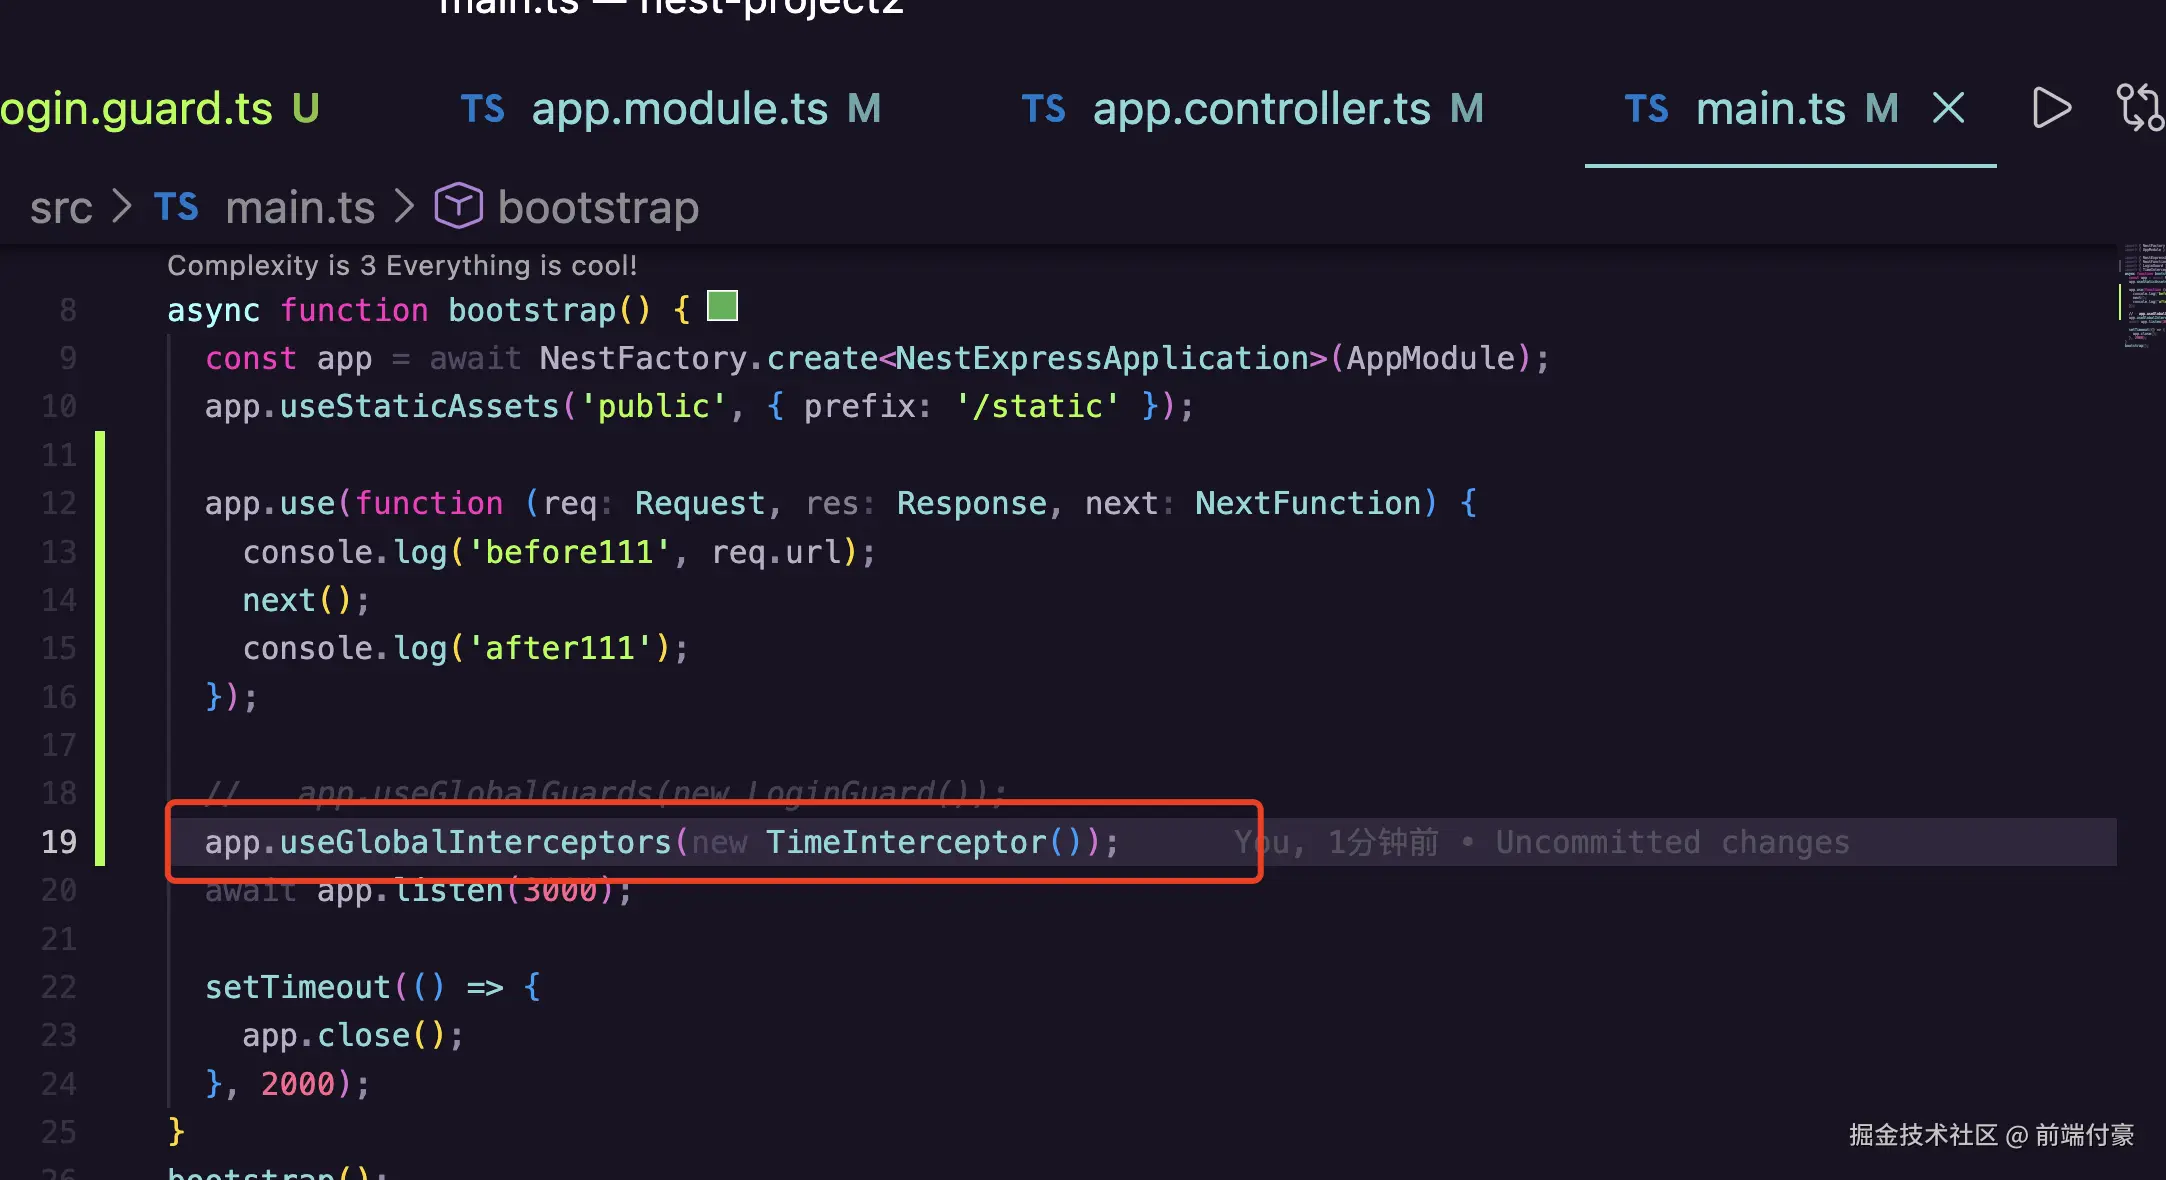Open the bootstrap breadcrumb symbol dropdown
Viewport: 2166px width, 1180px height.
coord(598,208)
